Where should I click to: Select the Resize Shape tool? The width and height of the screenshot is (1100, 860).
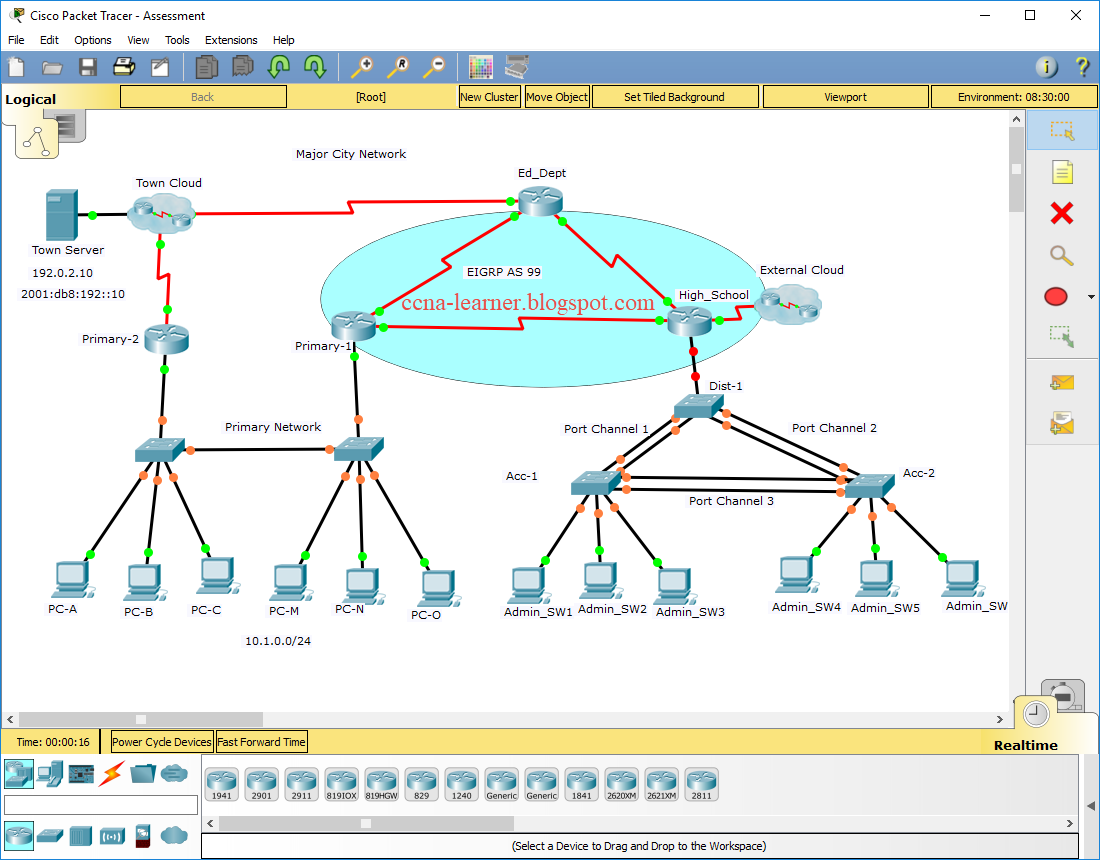pos(1061,334)
